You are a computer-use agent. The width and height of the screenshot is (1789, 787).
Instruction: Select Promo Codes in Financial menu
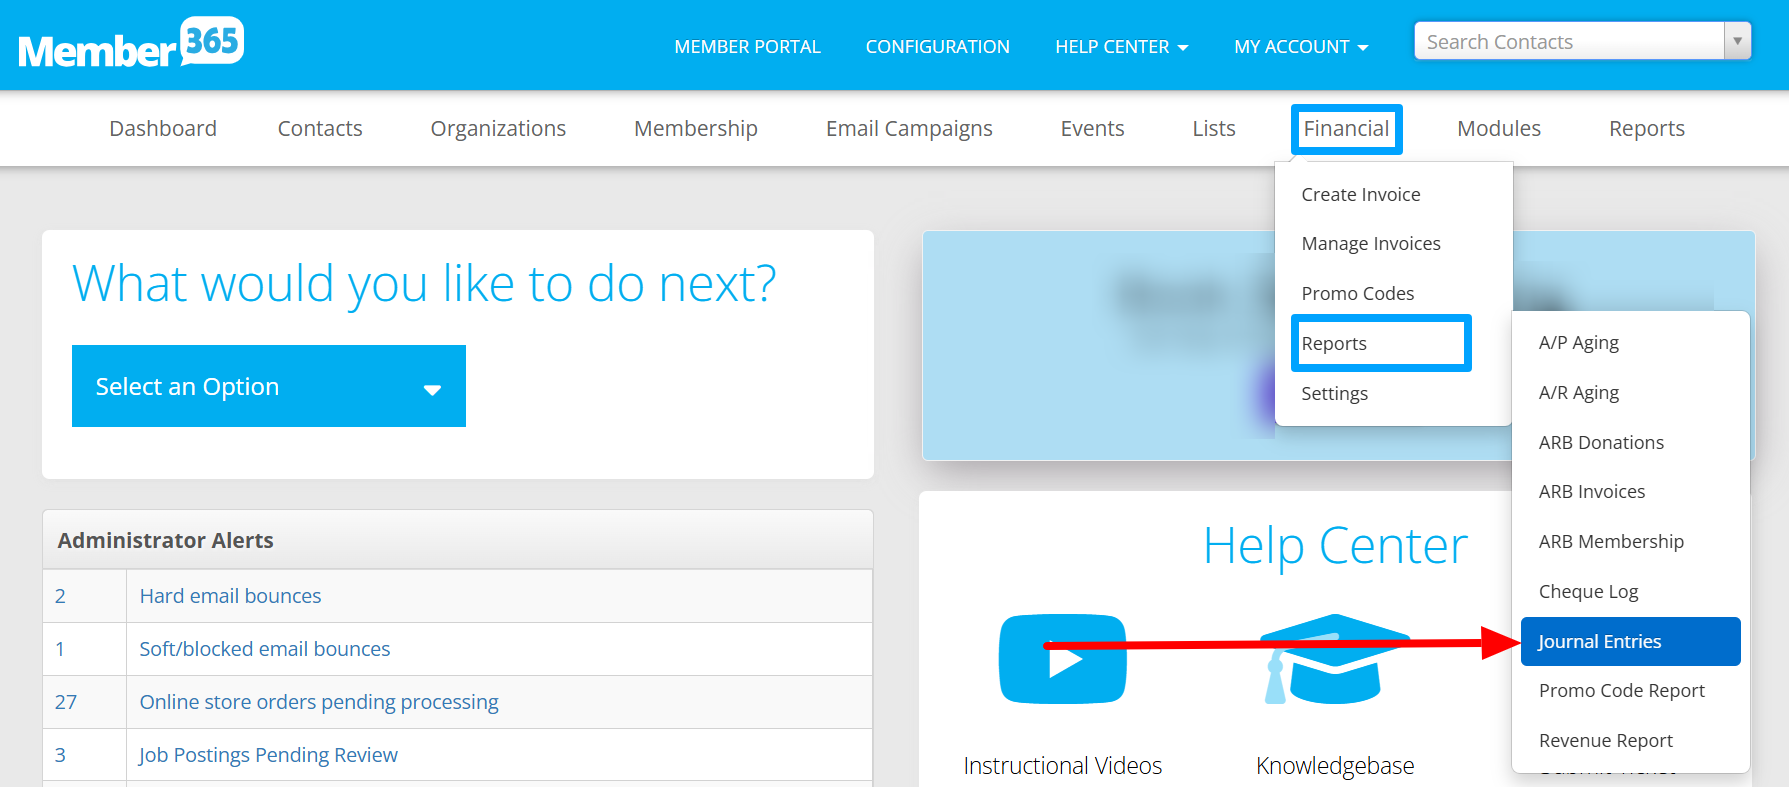[1358, 293]
